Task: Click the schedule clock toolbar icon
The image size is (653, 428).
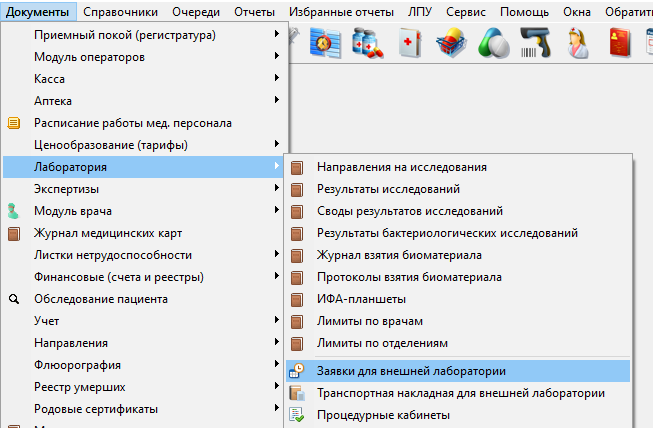Action: pyautogui.click(x=325, y=44)
